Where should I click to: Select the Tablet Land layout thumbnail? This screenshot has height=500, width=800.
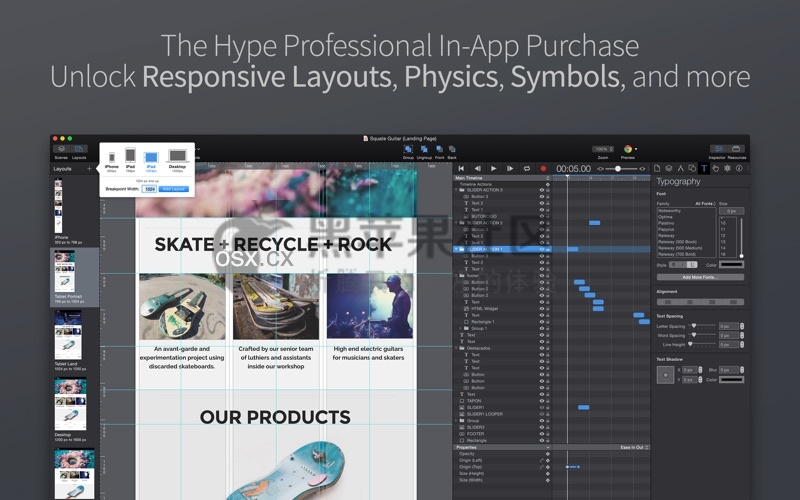68,335
